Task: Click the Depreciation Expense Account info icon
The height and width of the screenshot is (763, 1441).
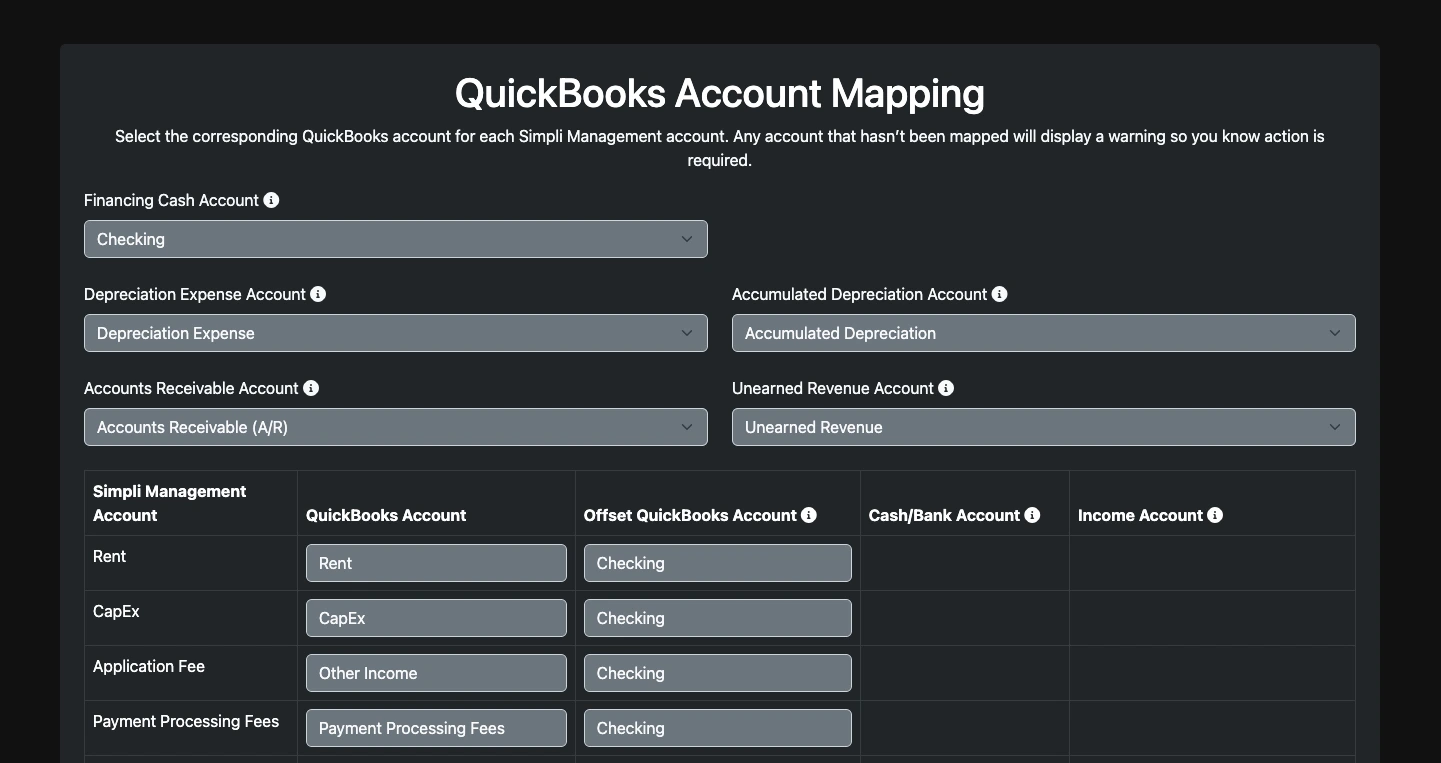Action: 319,294
